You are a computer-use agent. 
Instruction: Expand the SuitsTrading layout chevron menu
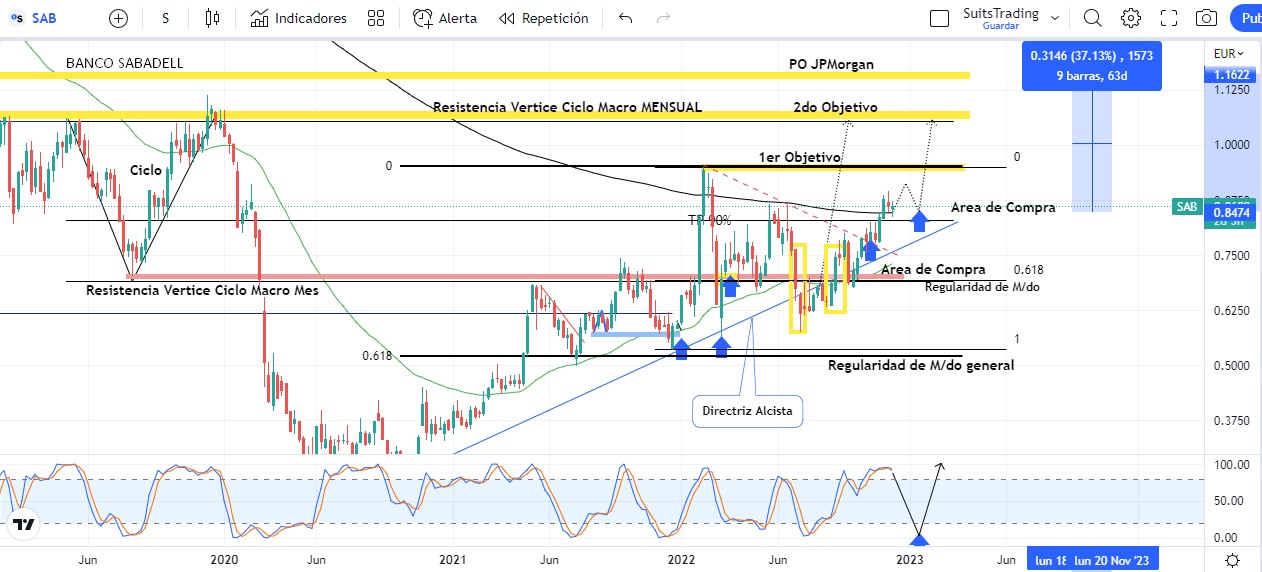pyautogui.click(x=1055, y=18)
